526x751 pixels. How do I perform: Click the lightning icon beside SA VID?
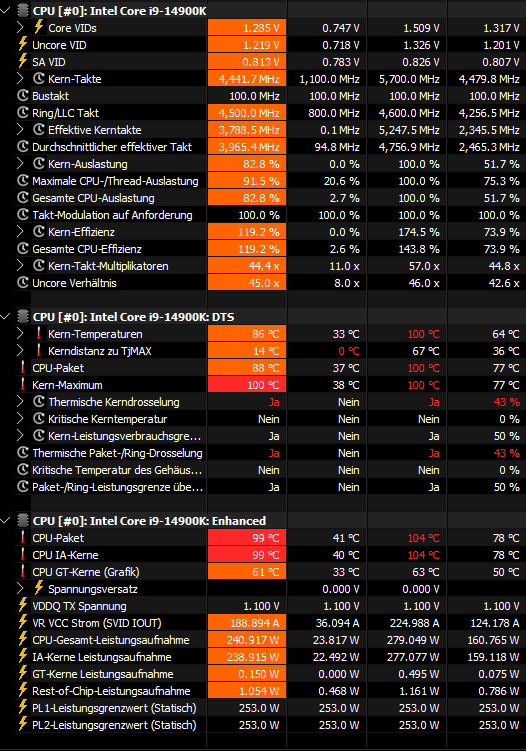[23, 61]
